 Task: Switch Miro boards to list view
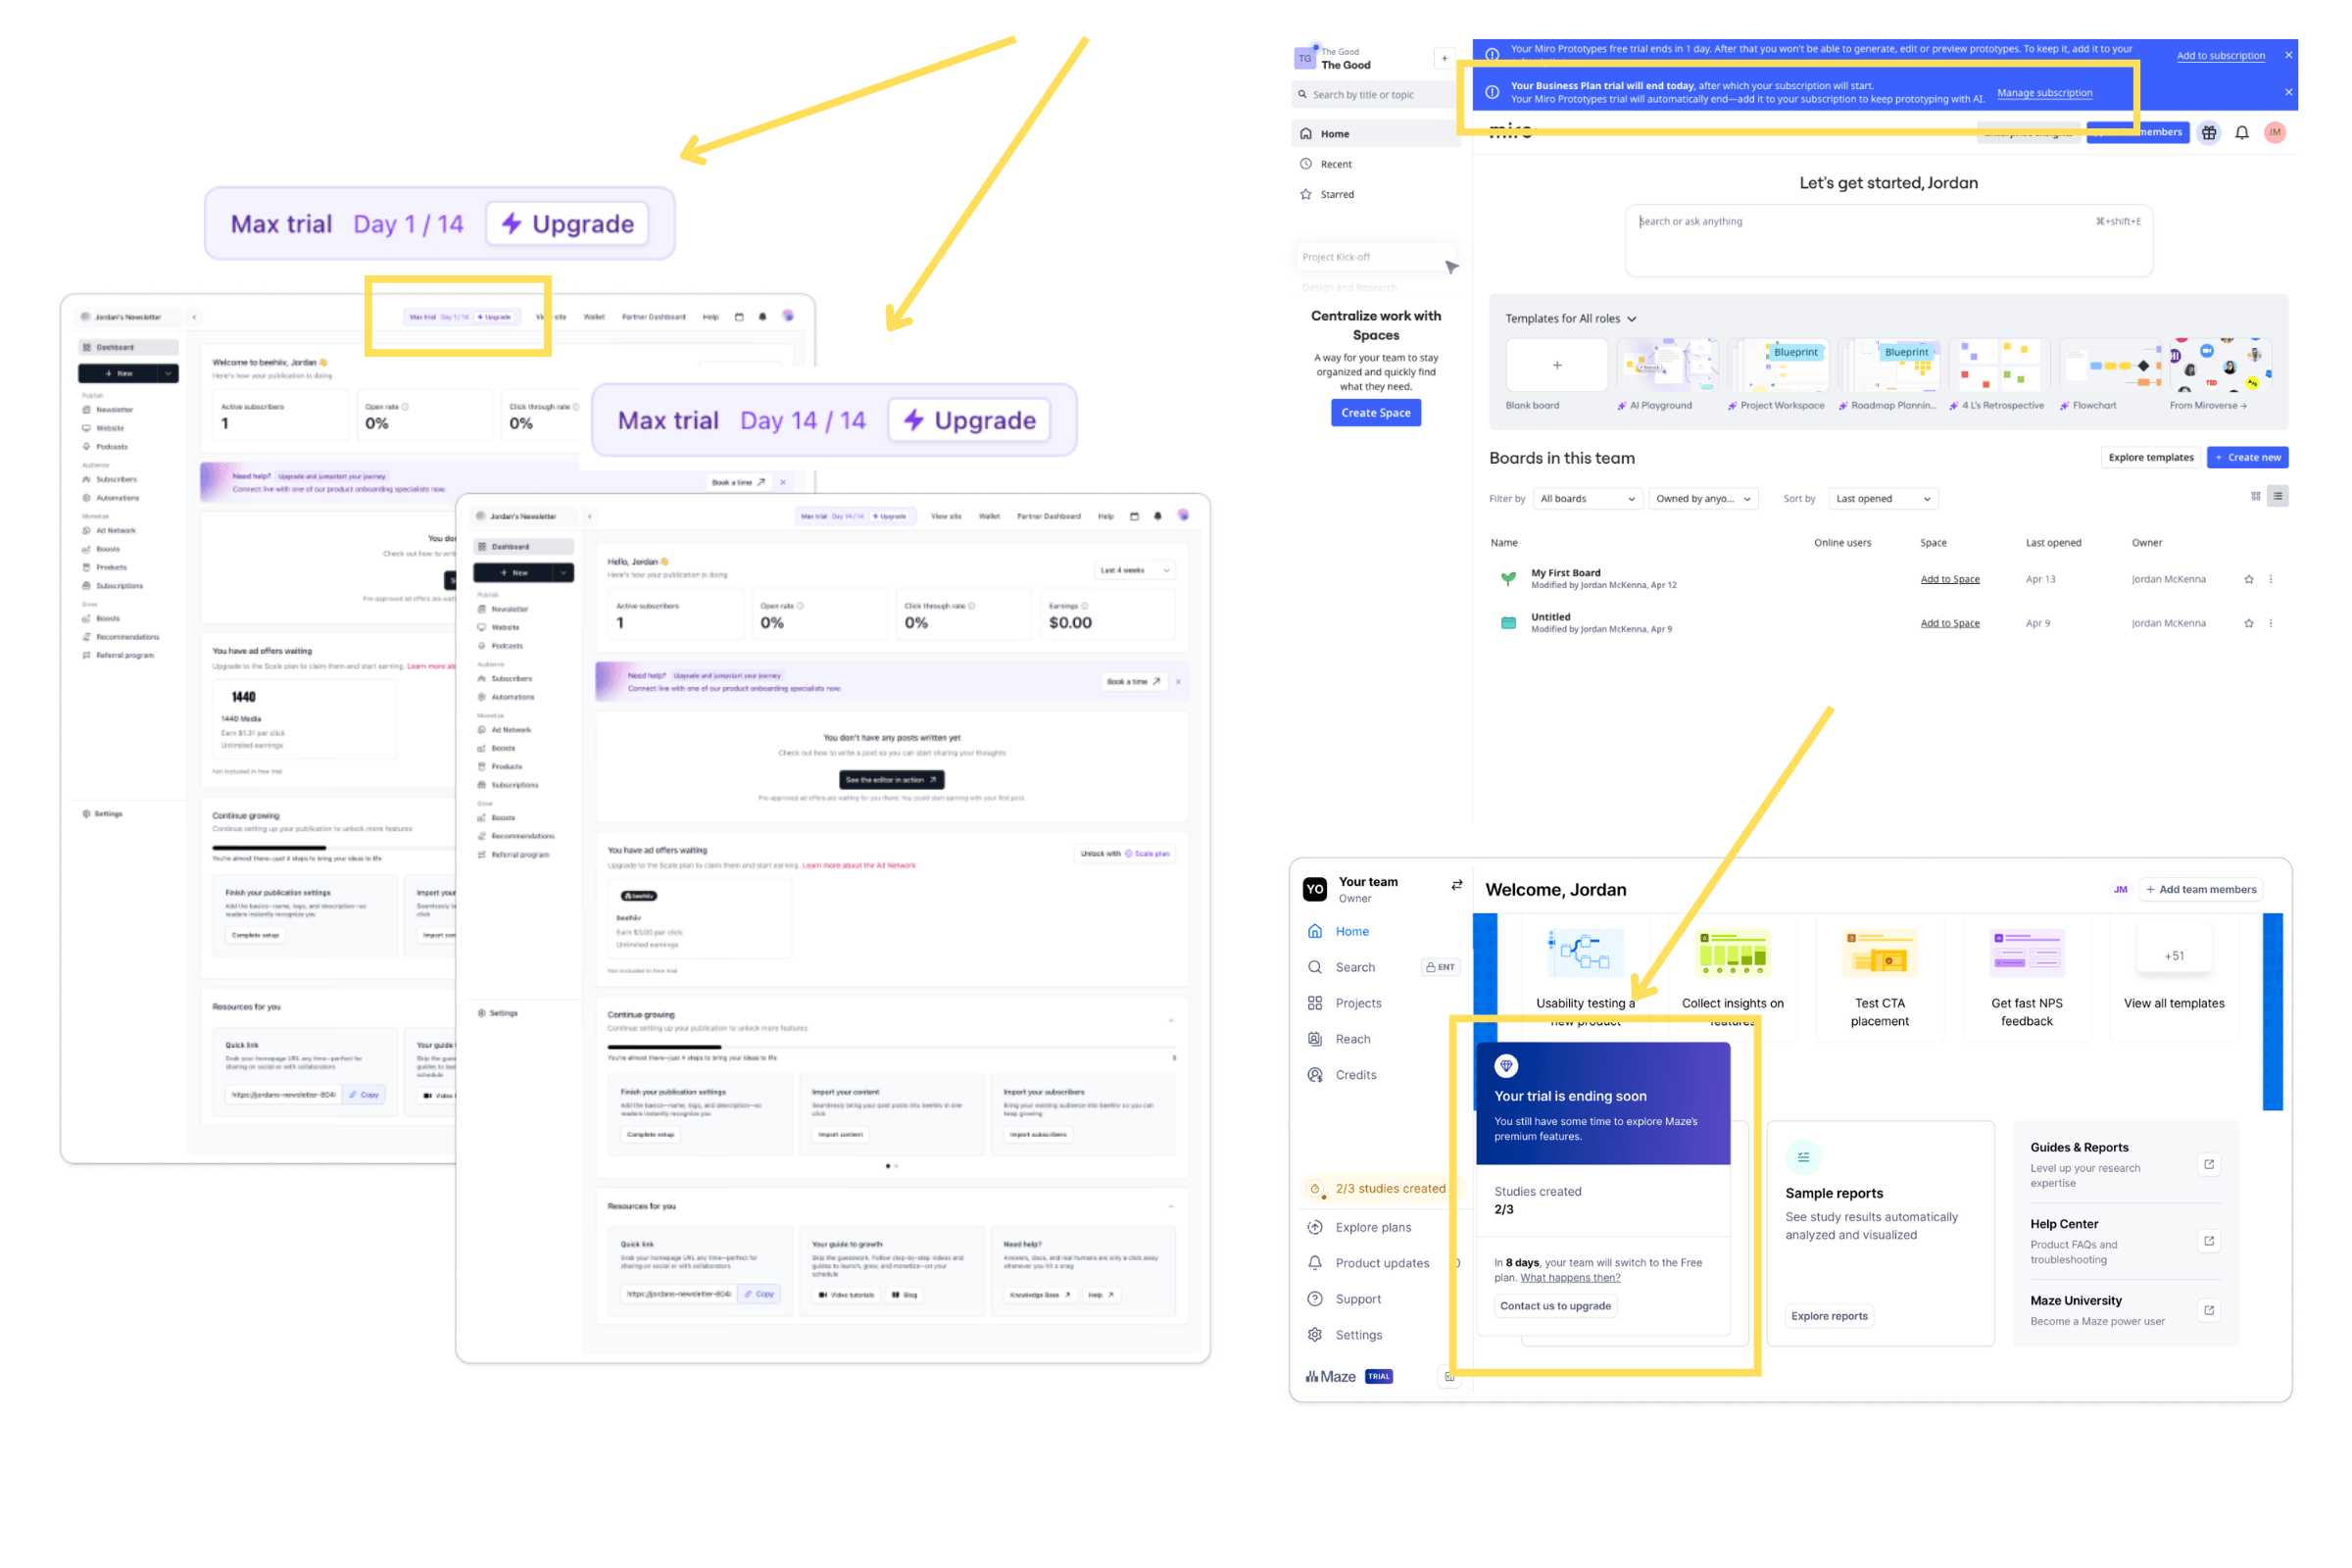pyautogui.click(x=2278, y=496)
